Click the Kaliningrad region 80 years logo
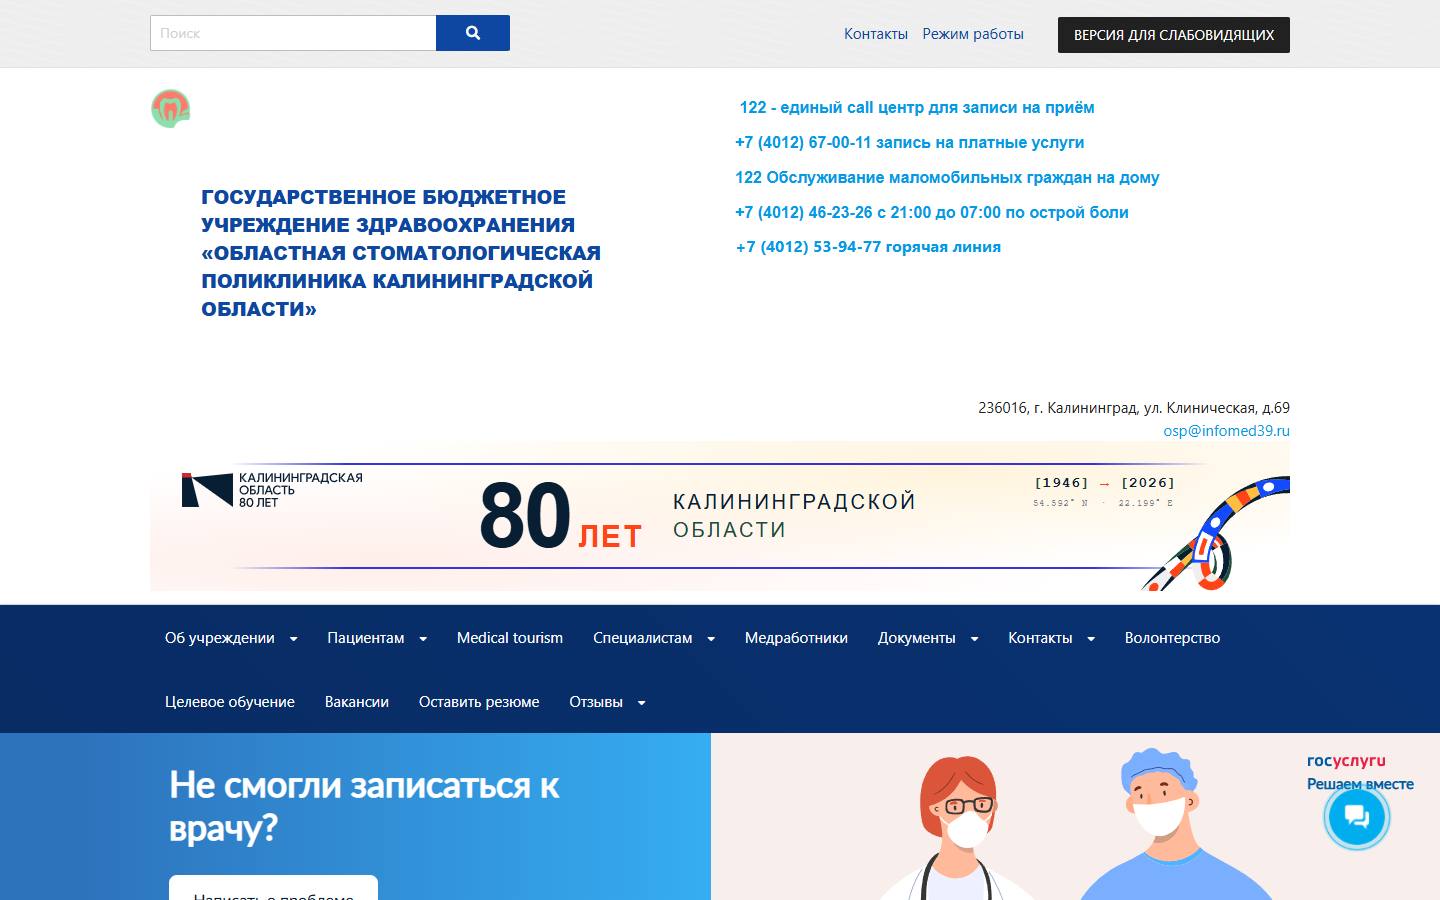1440x900 pixels. [x=272, y=490]
